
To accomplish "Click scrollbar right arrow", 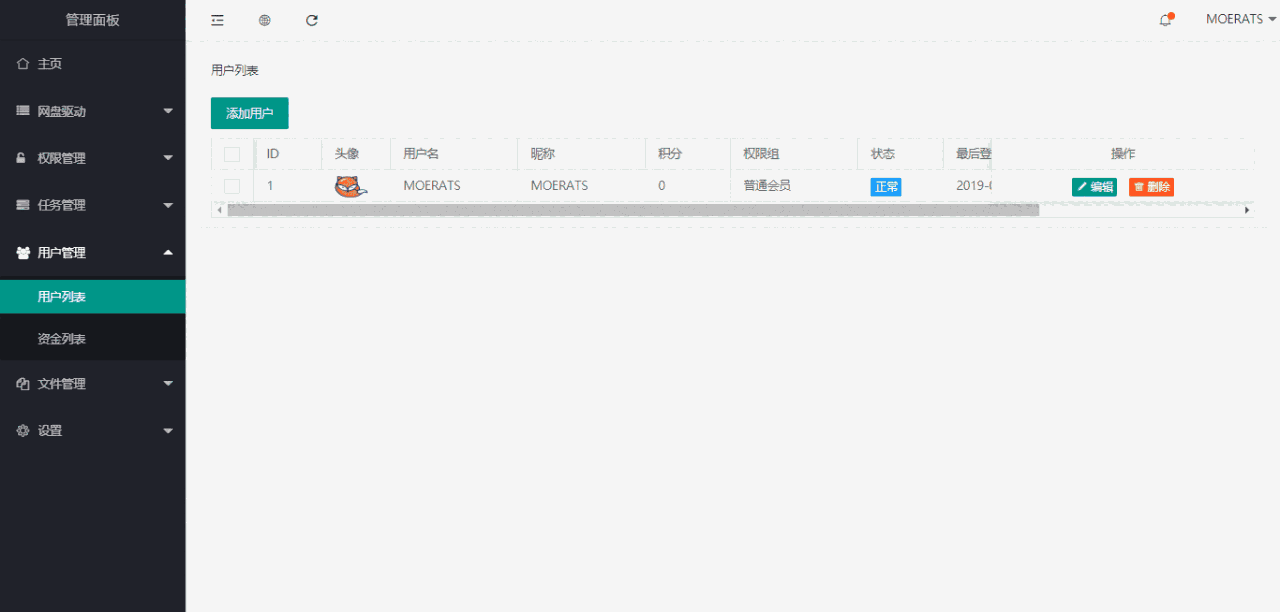I will coord(1247,210).
